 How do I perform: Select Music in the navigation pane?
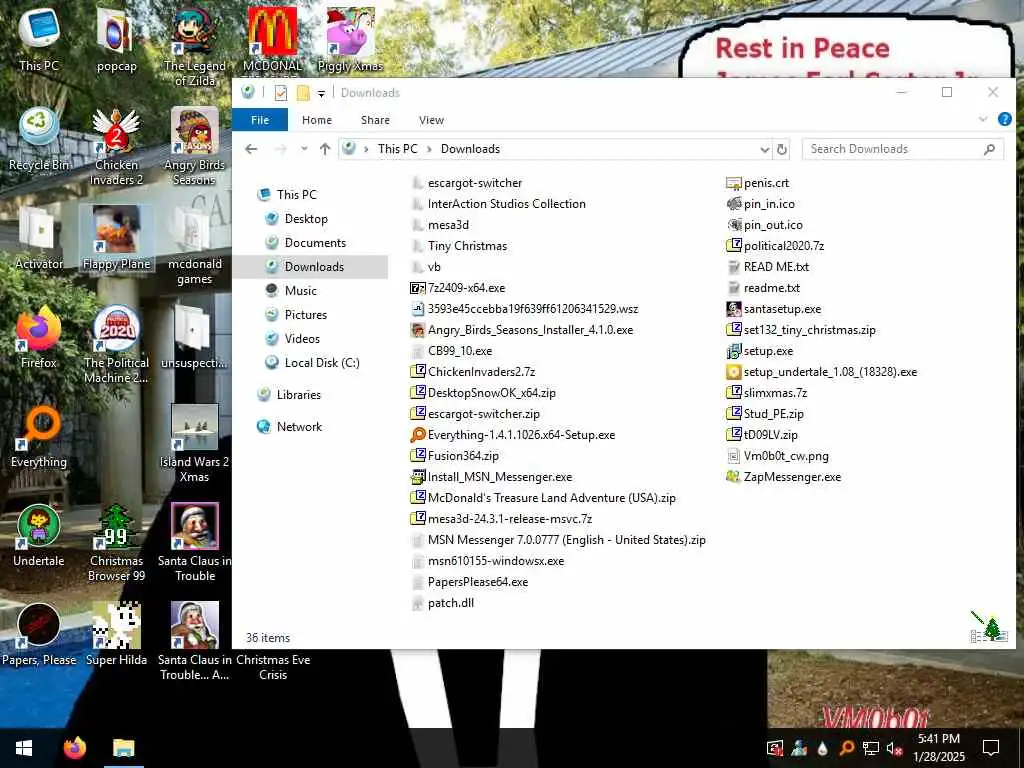point(300,291)
